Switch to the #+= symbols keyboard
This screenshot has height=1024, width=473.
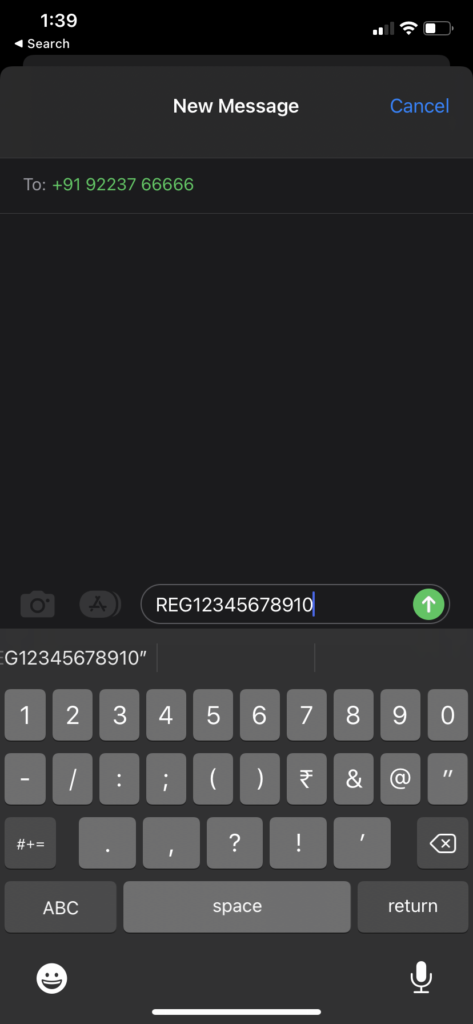(30, 843)
